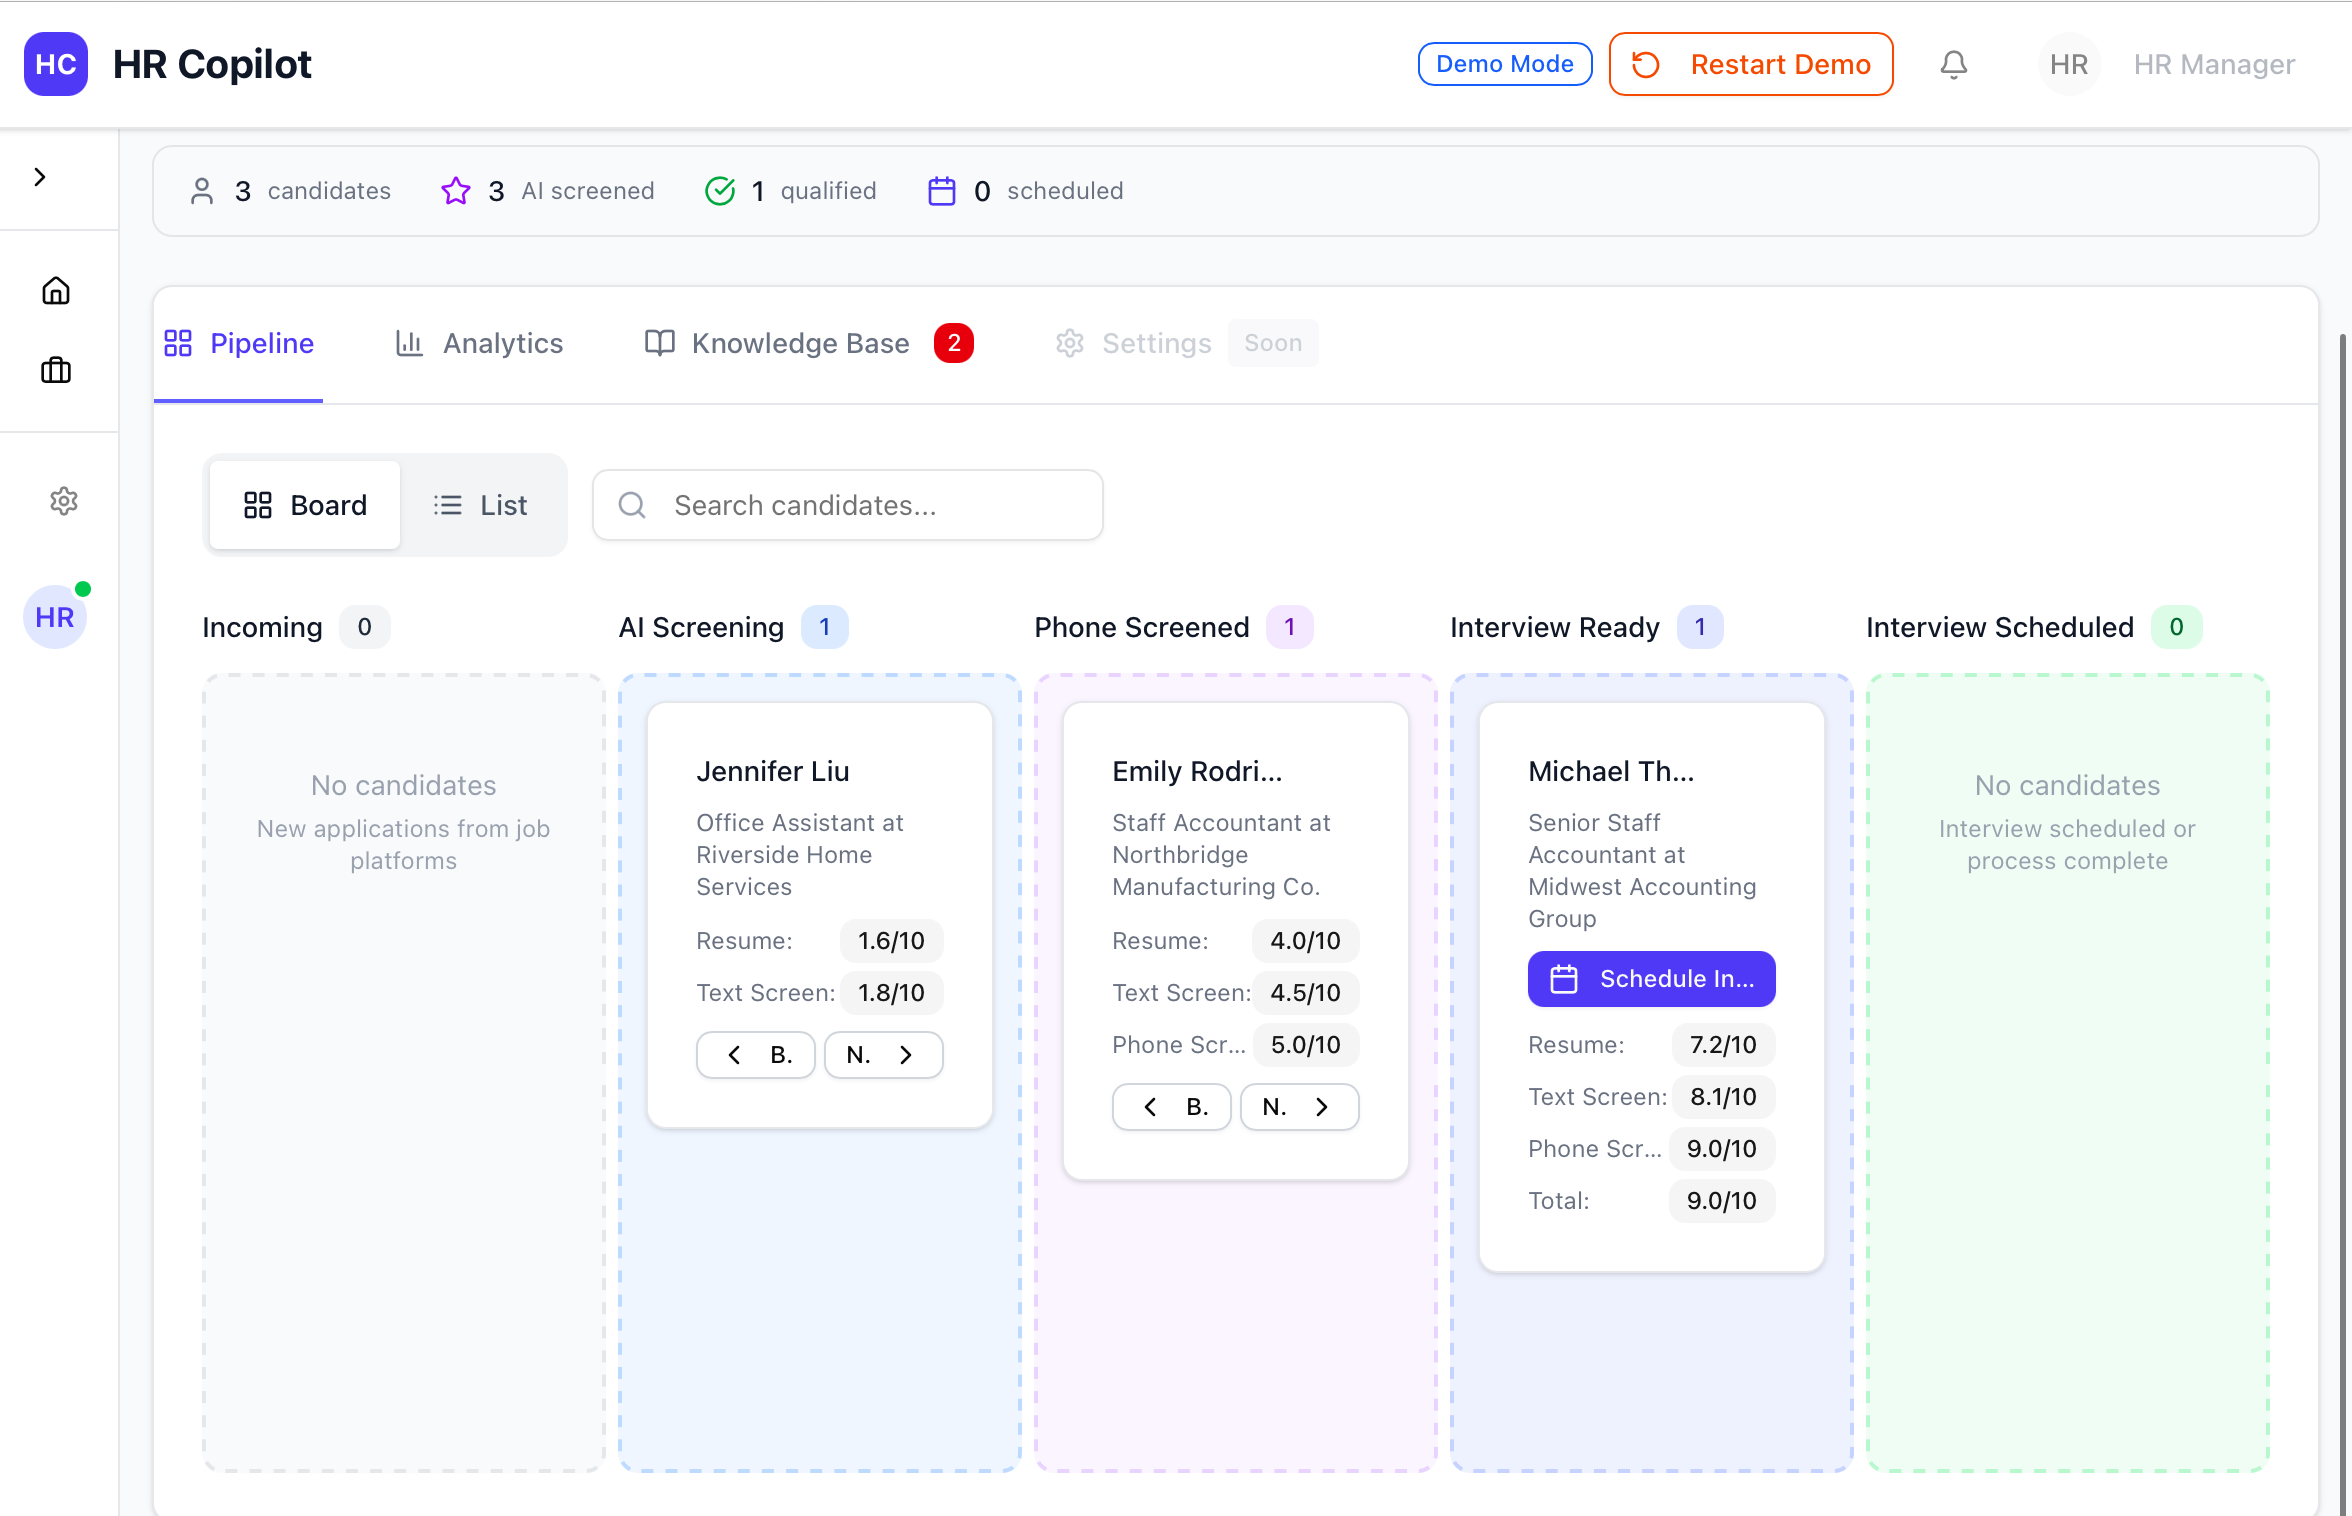The height and width of the screenshot is (1516, 2352).
Task: Click Schedule Interview for Michael
Action: 1651,979
